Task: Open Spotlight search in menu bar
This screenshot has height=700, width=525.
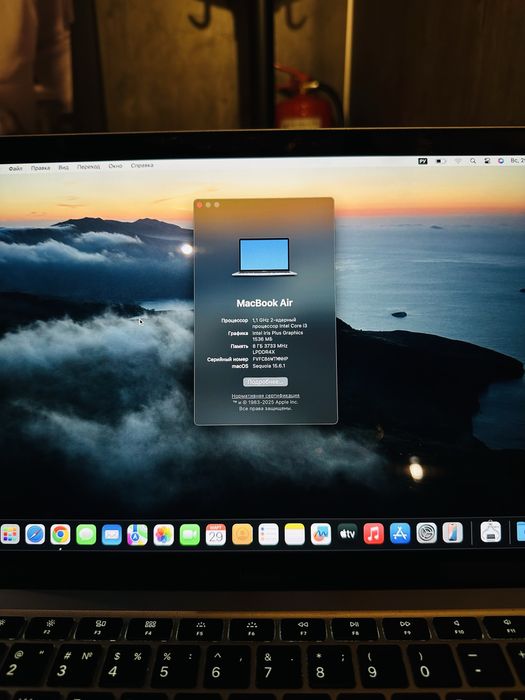Action: tap(473, 161)
